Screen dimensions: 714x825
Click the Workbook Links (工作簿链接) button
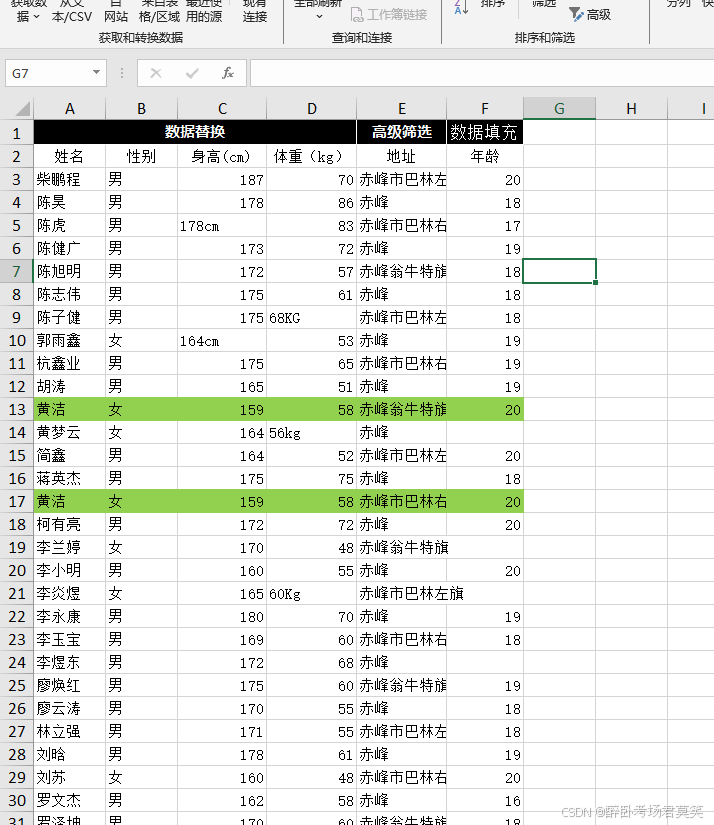click(389, 15)
